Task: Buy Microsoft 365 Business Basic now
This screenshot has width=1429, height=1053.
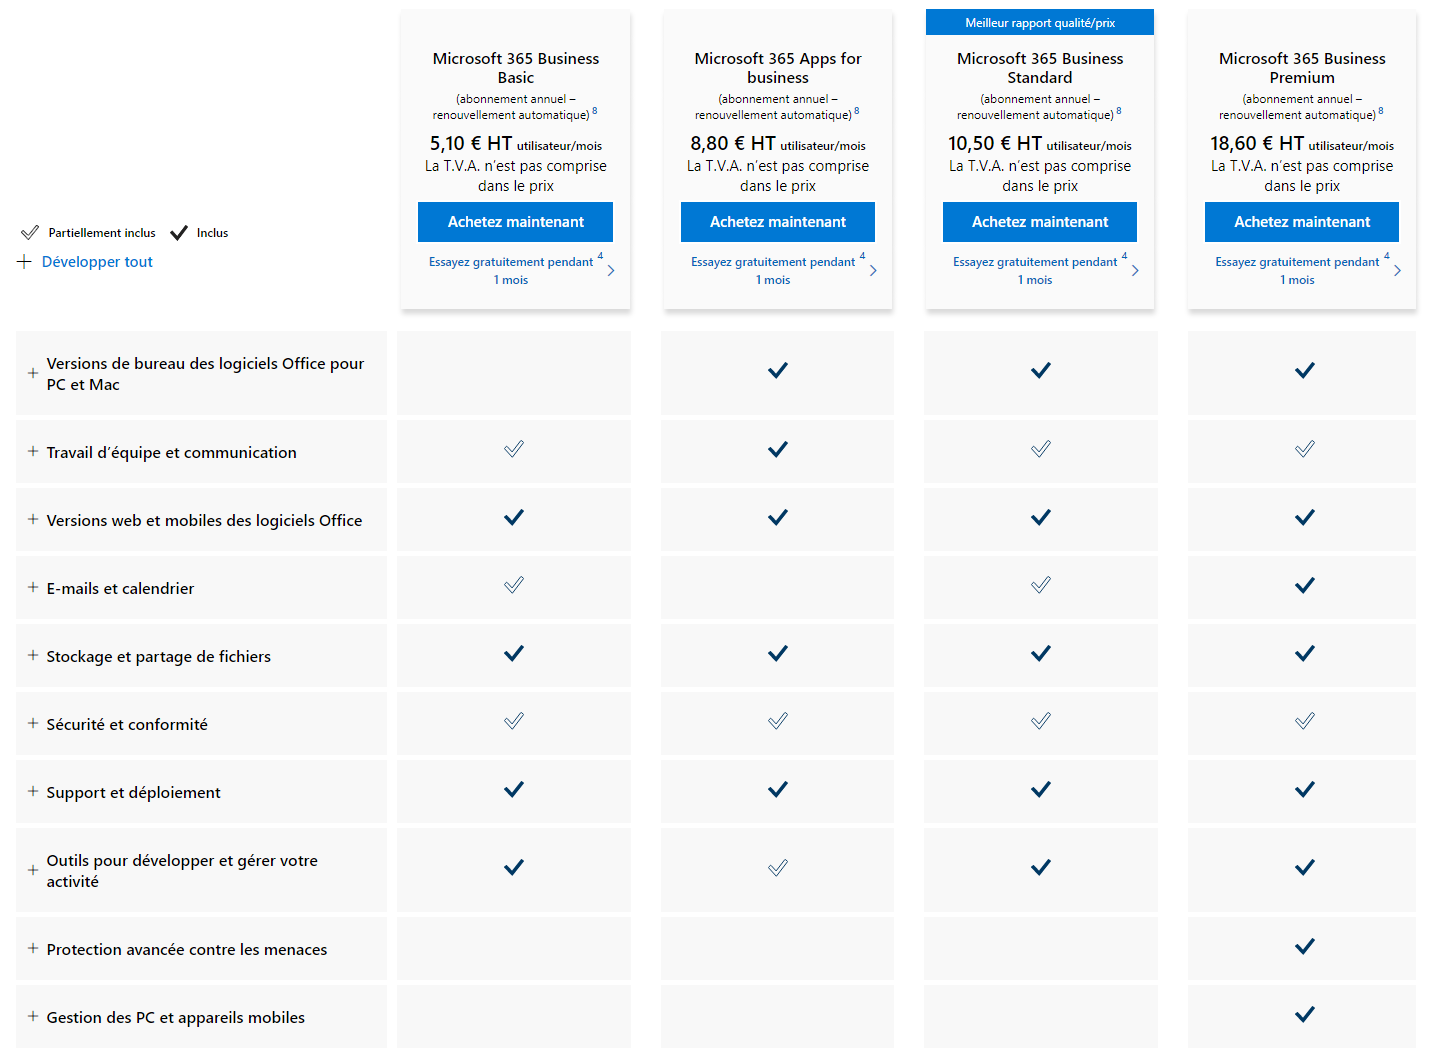Action: (x=515, y=222)
